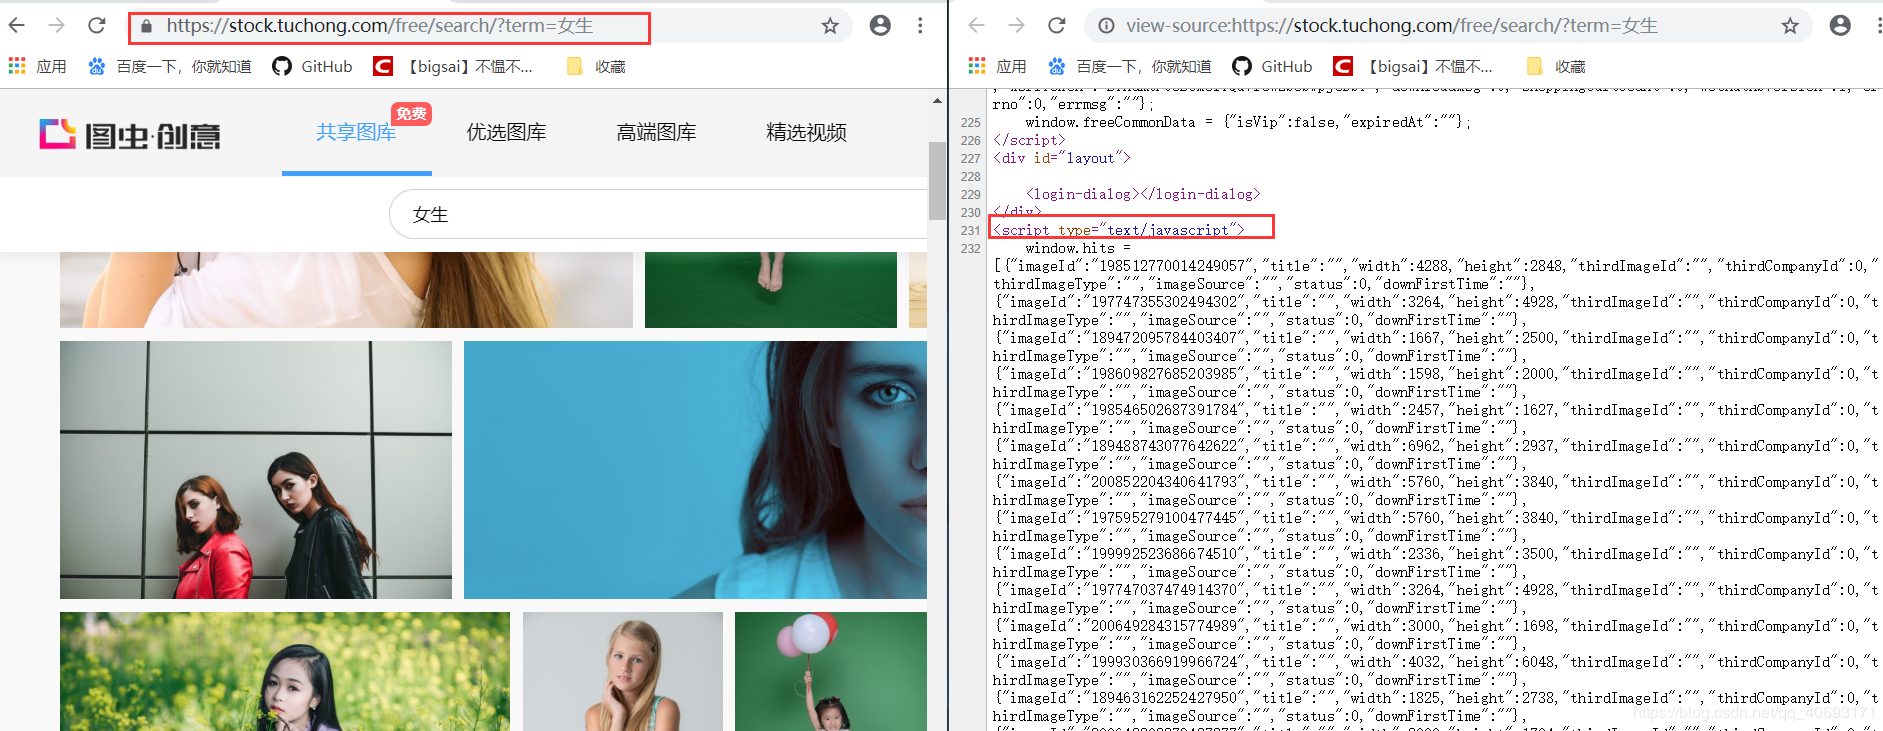The height and width of the screenshot is (731, 1883).
Task: Click the "window.freeCommonData" source line
Action: pos(1247,122)
